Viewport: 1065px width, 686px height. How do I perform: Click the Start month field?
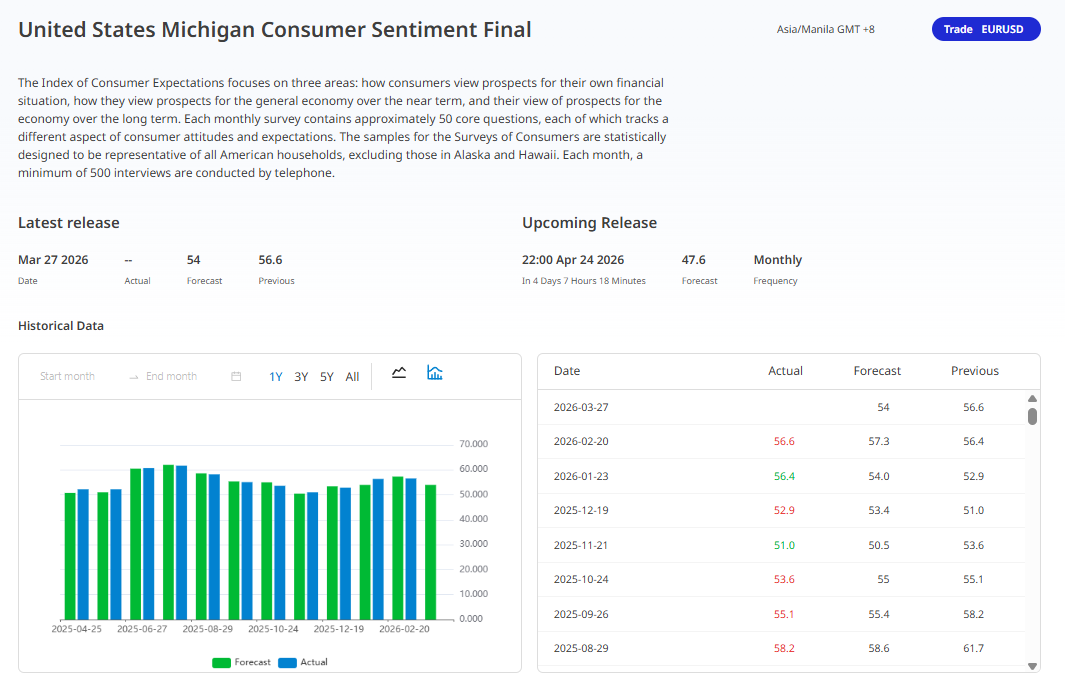[68, 377]
